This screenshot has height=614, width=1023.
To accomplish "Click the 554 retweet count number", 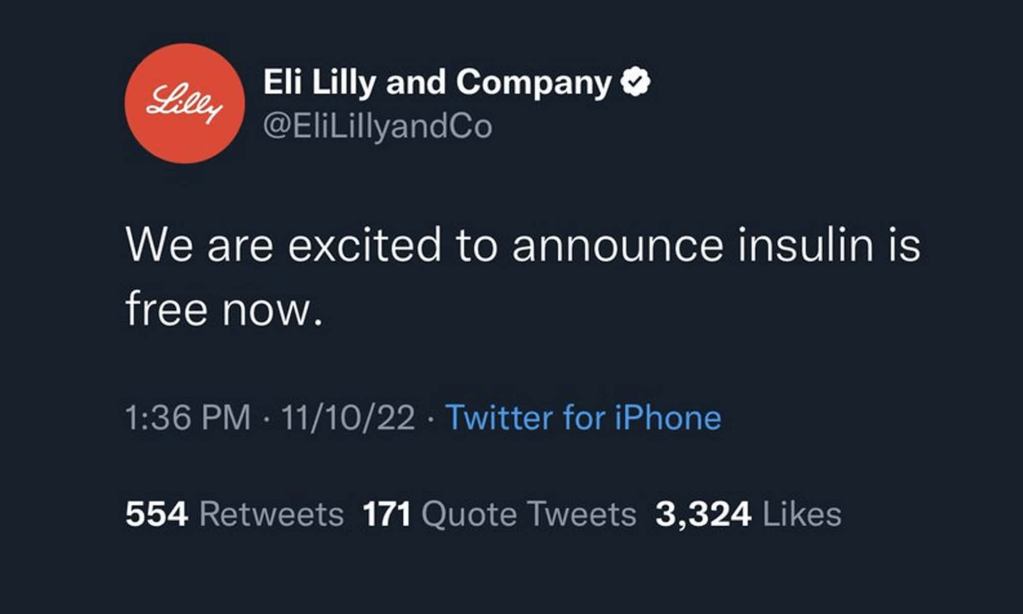I will [x=157, y=514].
